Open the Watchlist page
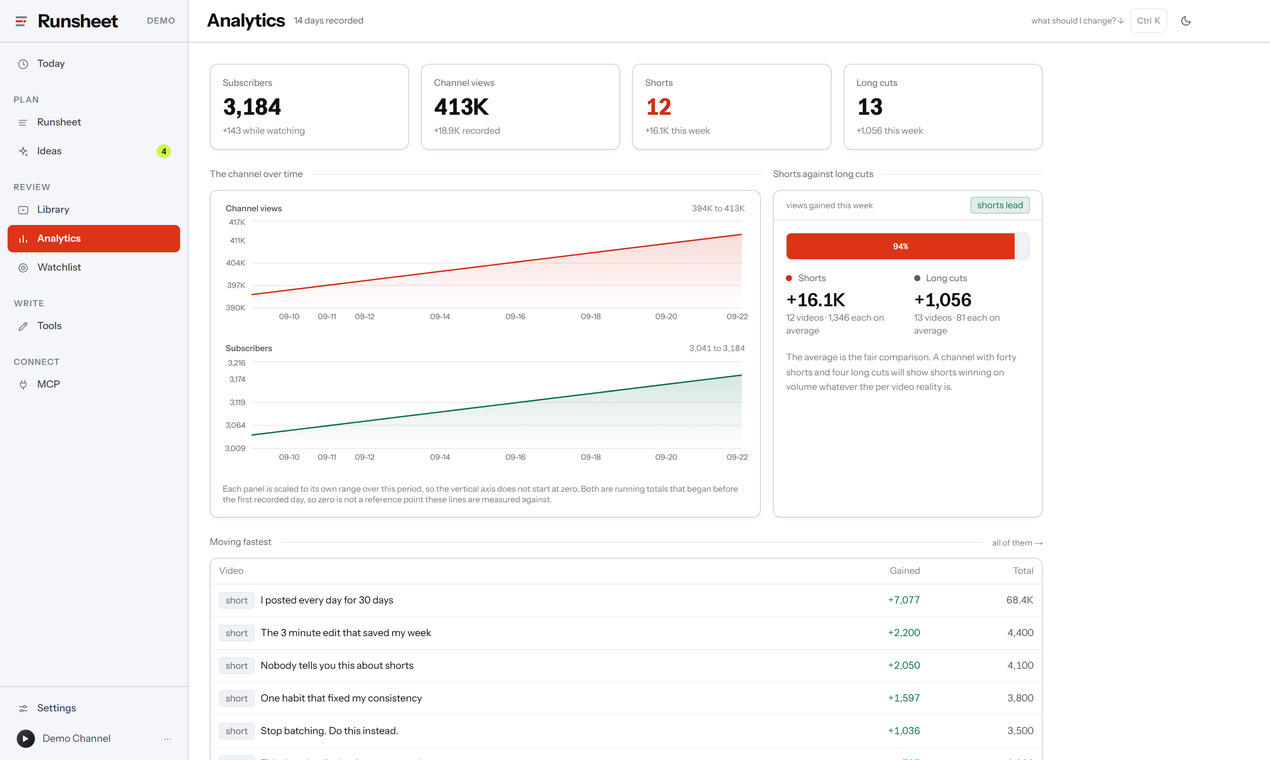The height and width of the screenshot is (760, 1270). point(94,268)
